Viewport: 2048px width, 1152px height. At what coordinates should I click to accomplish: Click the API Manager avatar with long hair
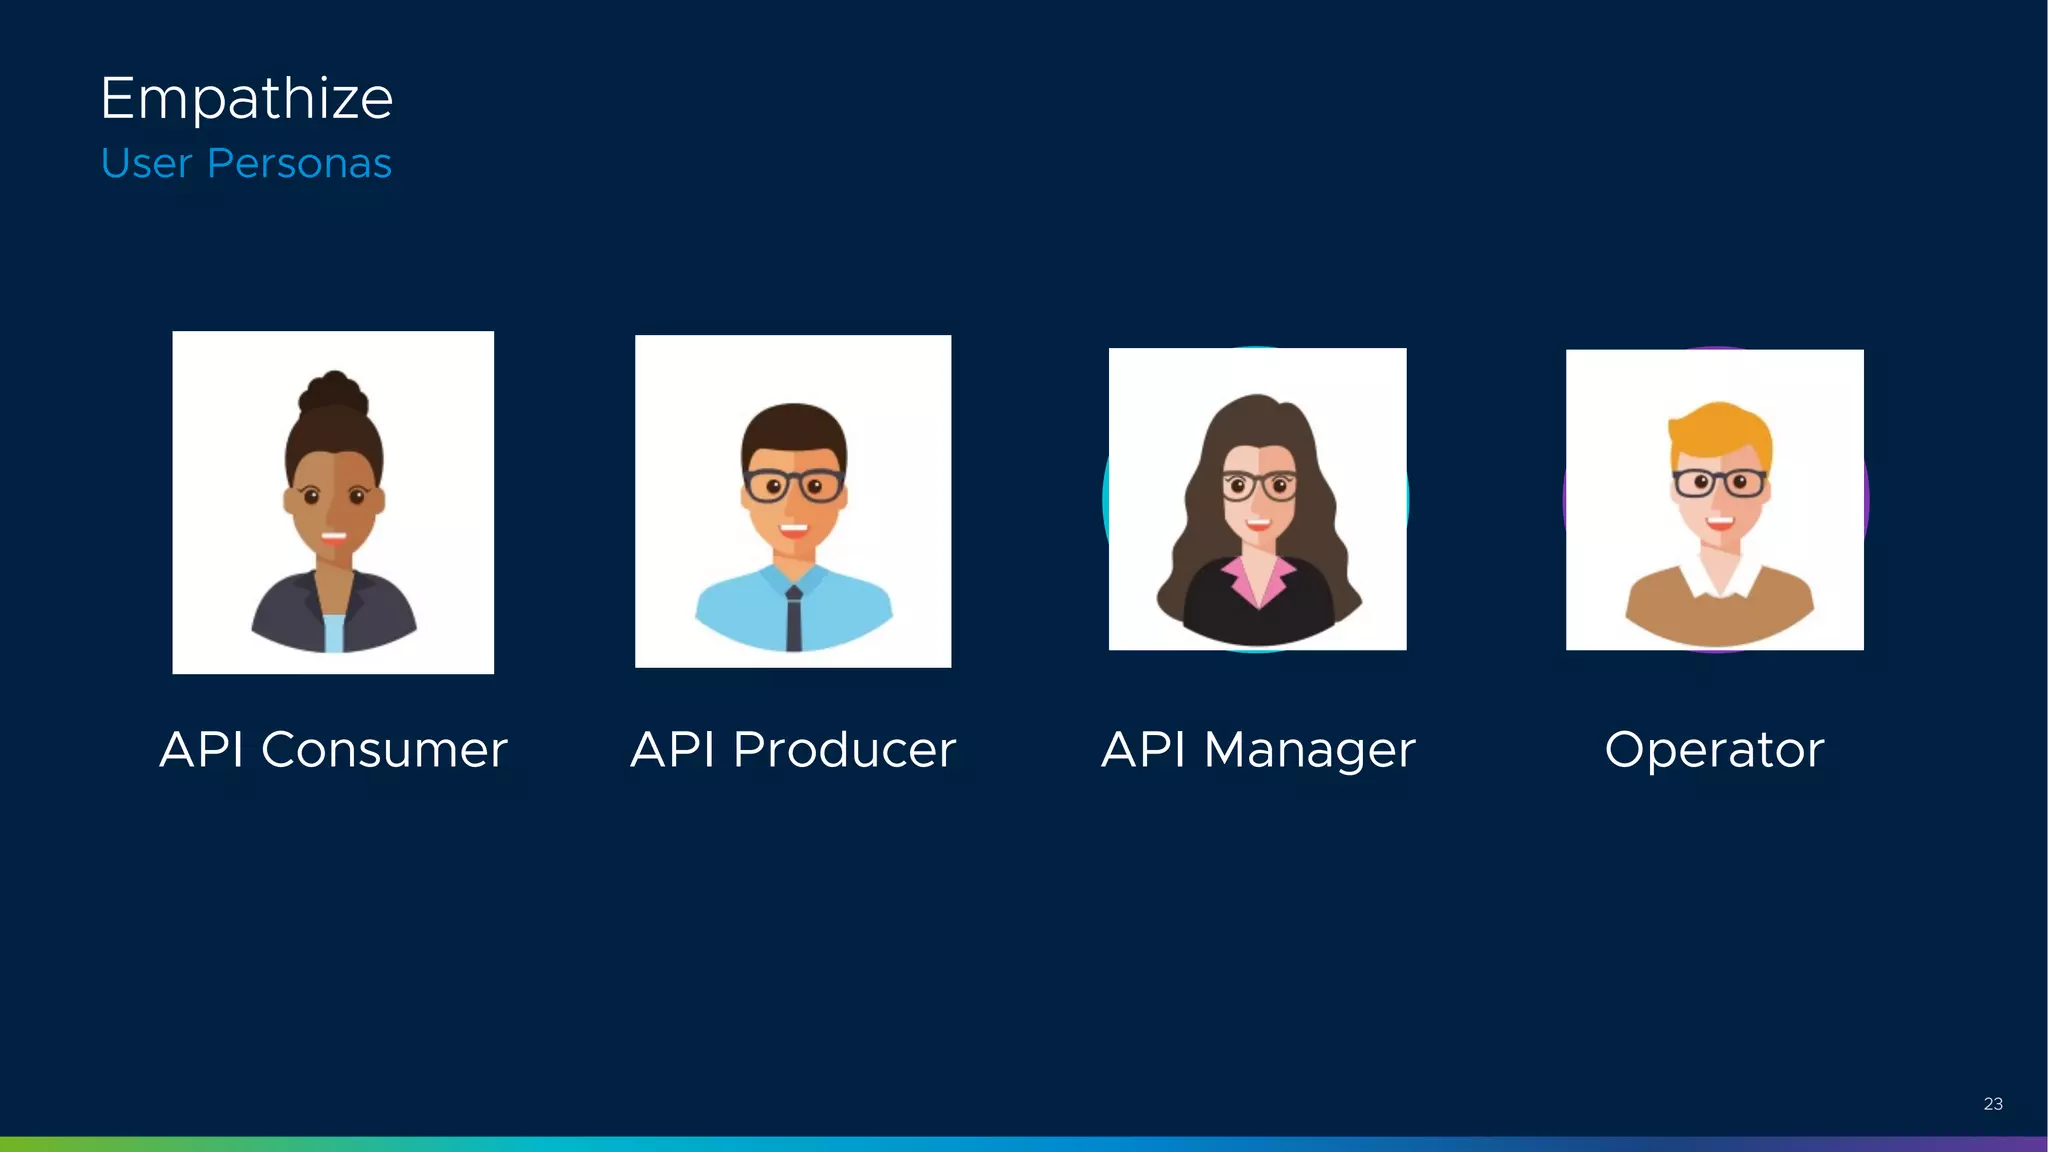pyautogui.click(x=1257, y=499)
